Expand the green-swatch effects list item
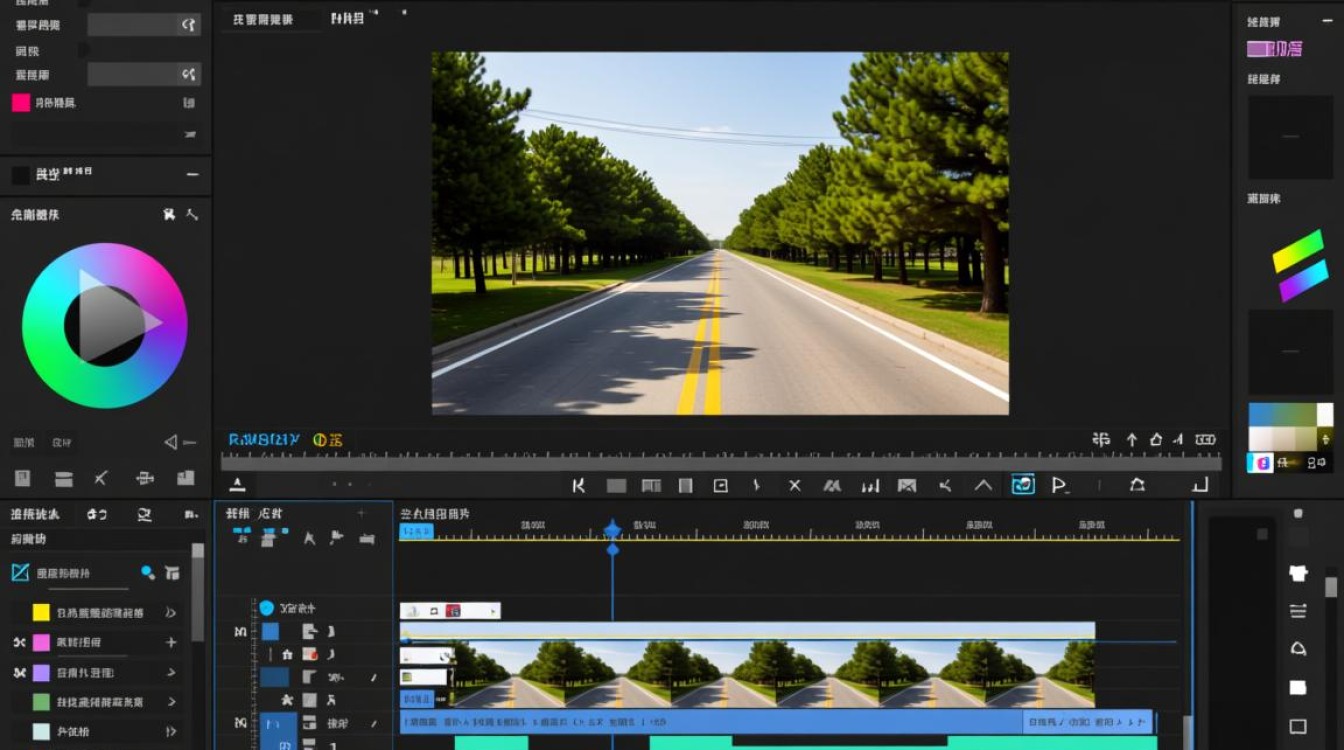The width and height of the screenshot is (1344, 750). pos(171,702)
